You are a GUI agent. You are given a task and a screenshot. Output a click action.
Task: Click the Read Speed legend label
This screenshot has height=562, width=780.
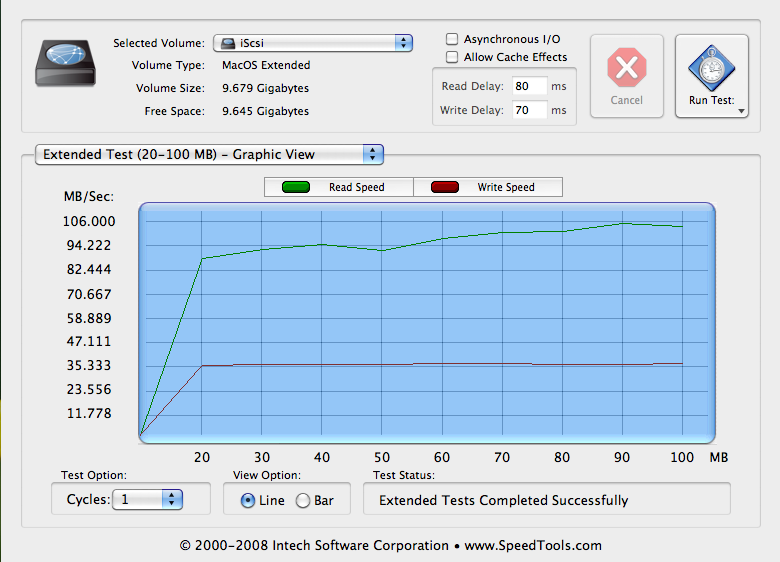(356, 187)
